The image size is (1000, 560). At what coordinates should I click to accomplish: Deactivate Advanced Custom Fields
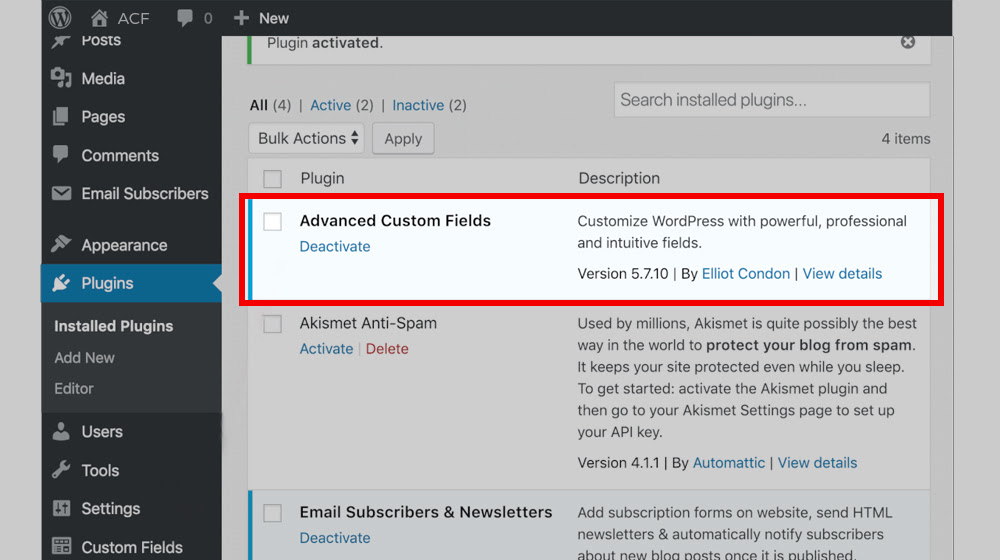point(335,246)
